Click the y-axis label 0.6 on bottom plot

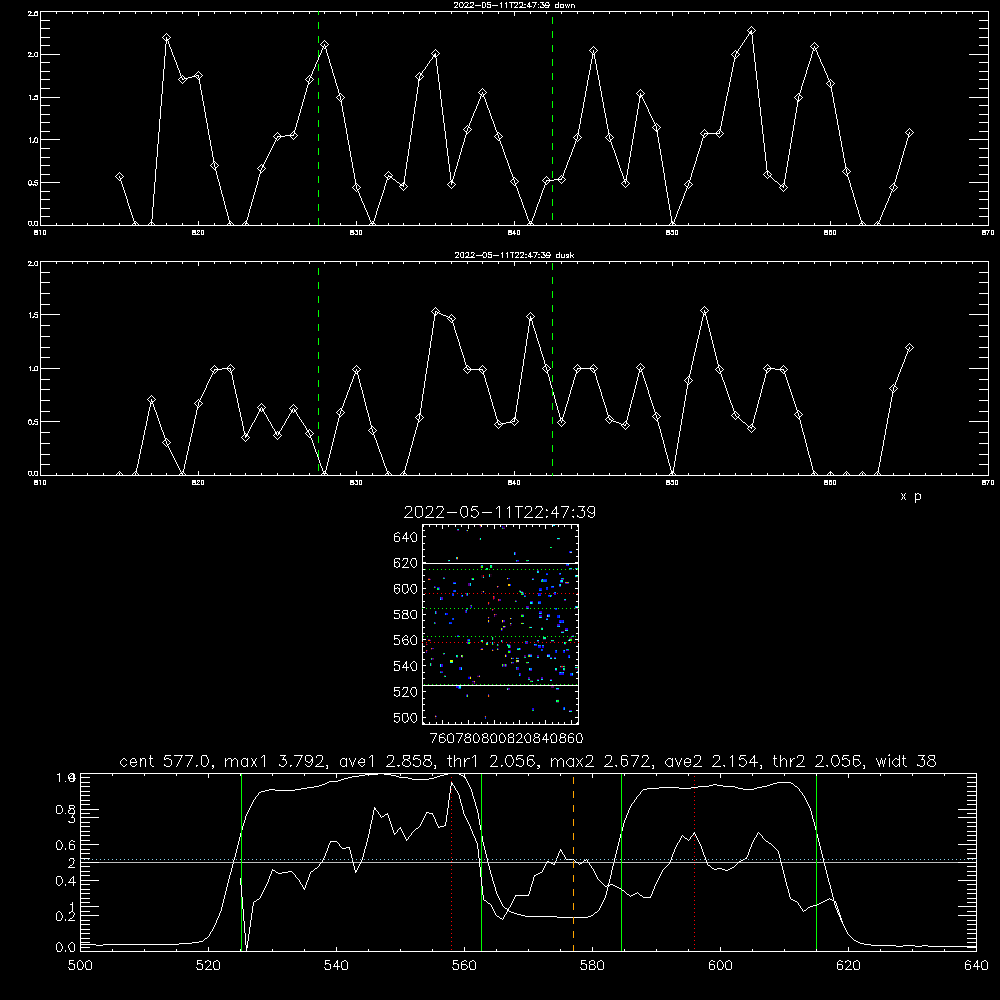[66, 845]
